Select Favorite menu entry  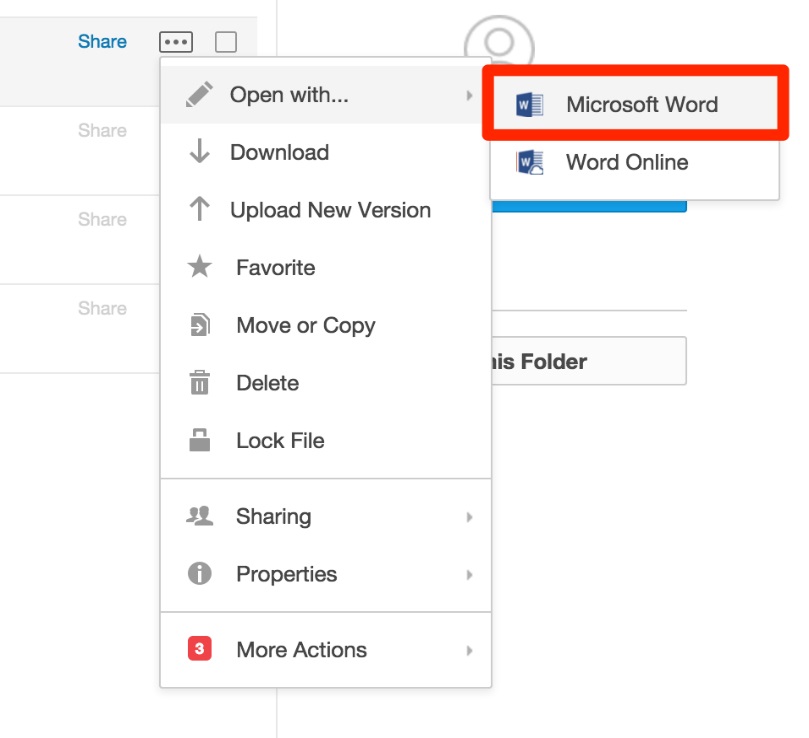click(326, 267)
